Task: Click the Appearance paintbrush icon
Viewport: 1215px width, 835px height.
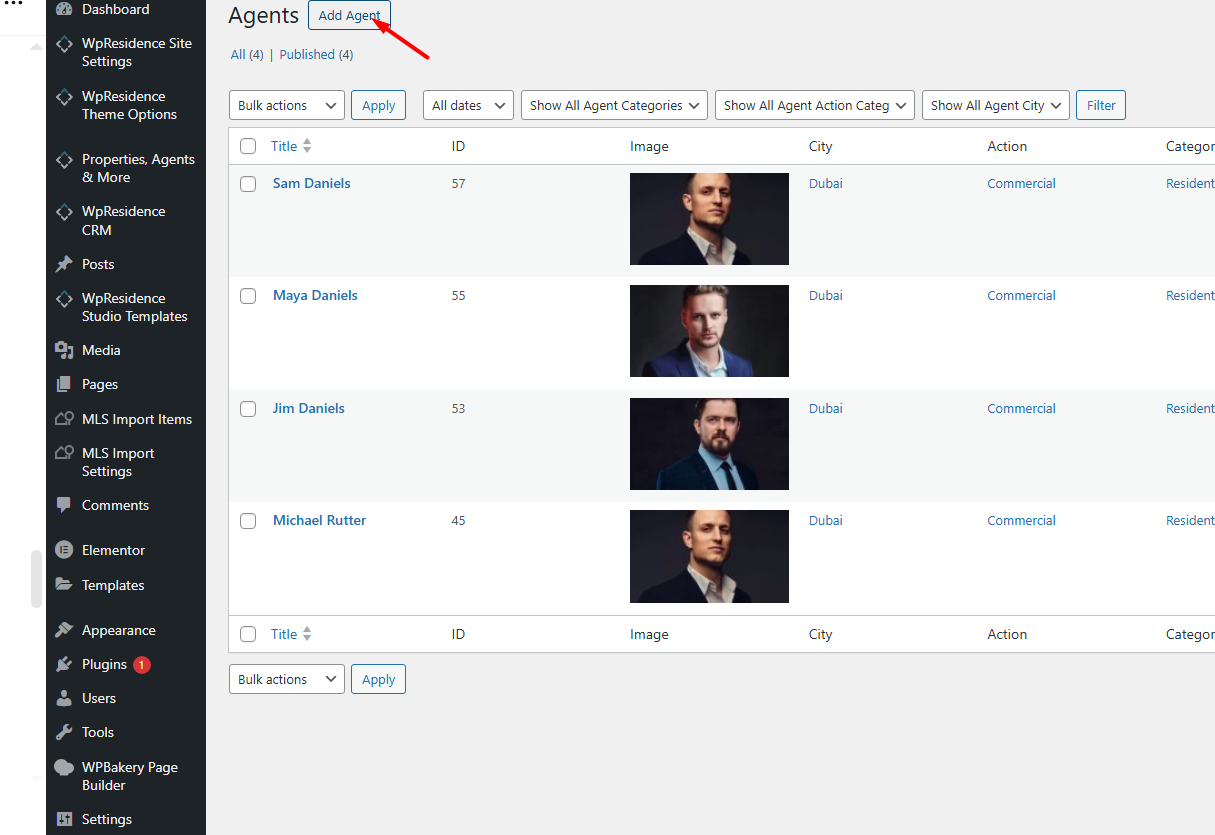Action: click(x=64, y=630)
